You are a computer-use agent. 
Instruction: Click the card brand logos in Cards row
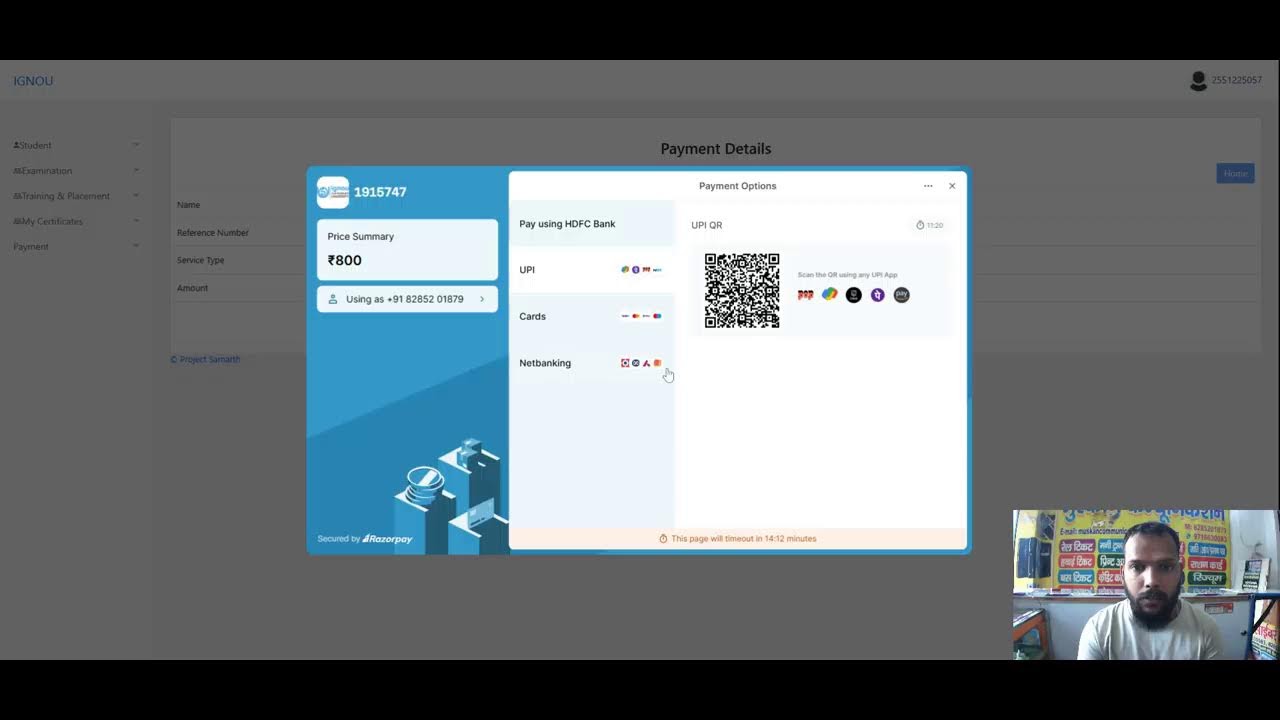click(641, 316)
